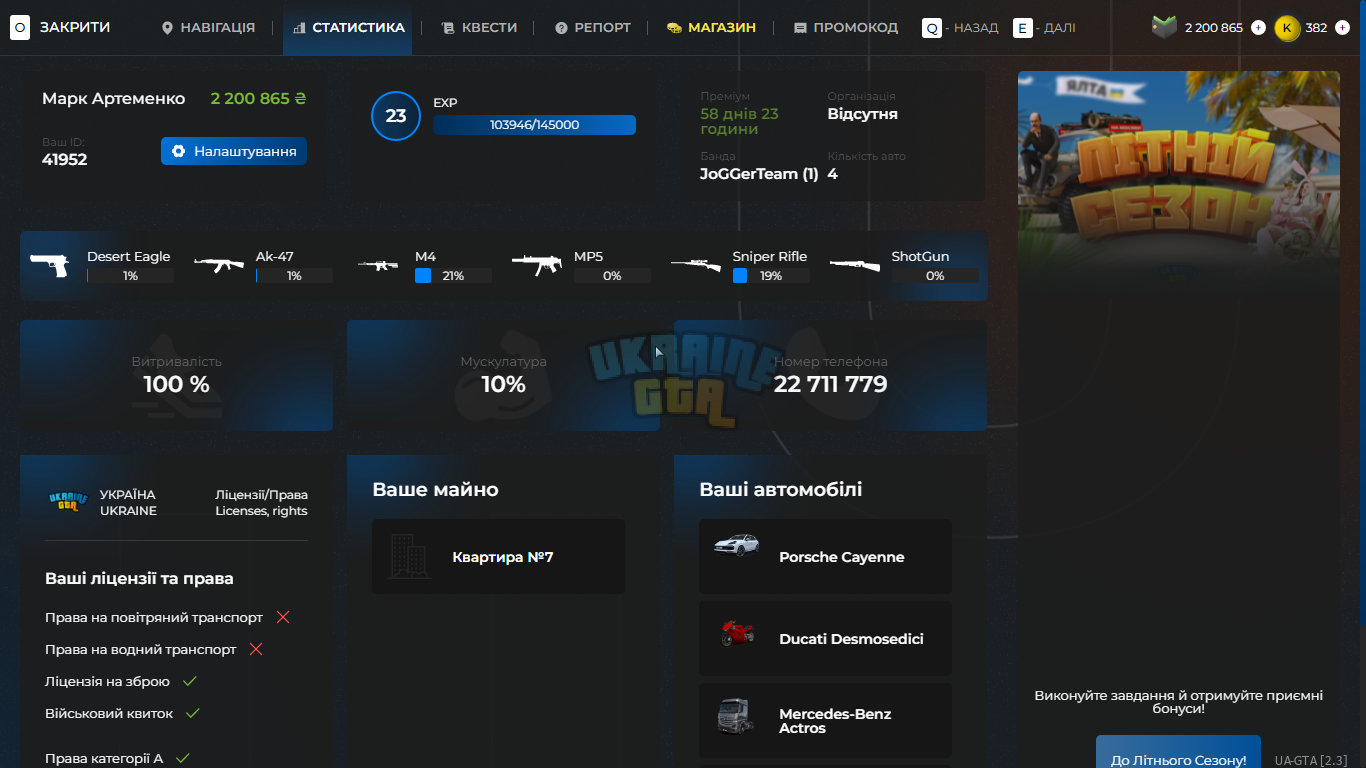The image size is (1366, 768).
Task: Click the НАЗАД navigation label
Action: coord(976,28)
